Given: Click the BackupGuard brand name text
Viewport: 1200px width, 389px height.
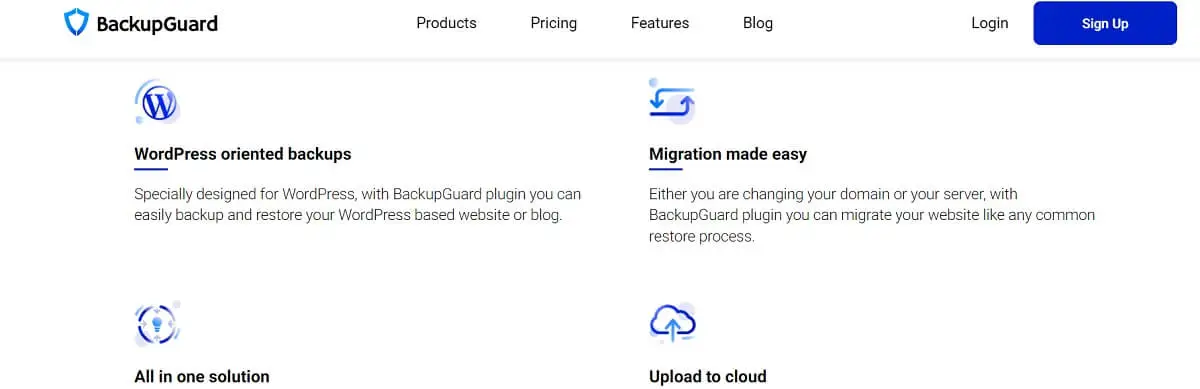Looking at the screenshot, I should coord(157,24).
